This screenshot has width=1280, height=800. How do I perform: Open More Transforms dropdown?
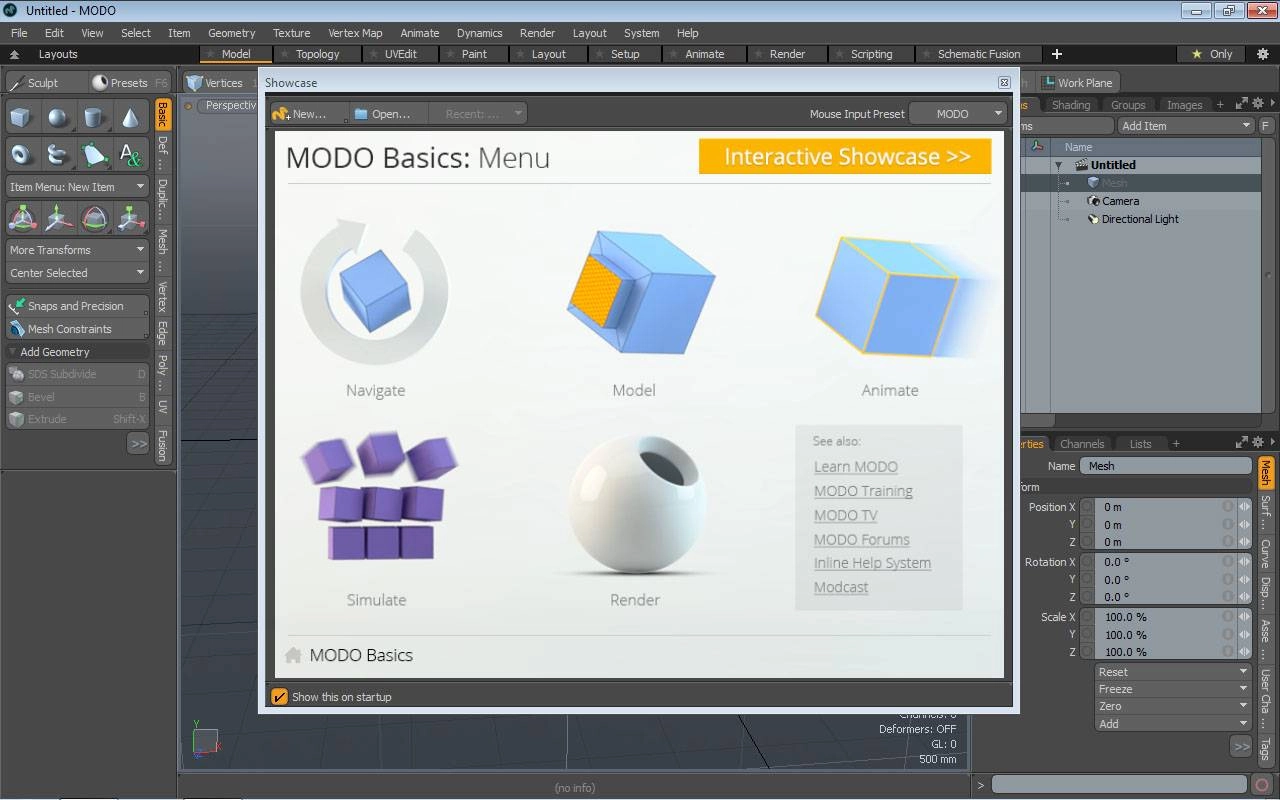click(x=77, y=250)
